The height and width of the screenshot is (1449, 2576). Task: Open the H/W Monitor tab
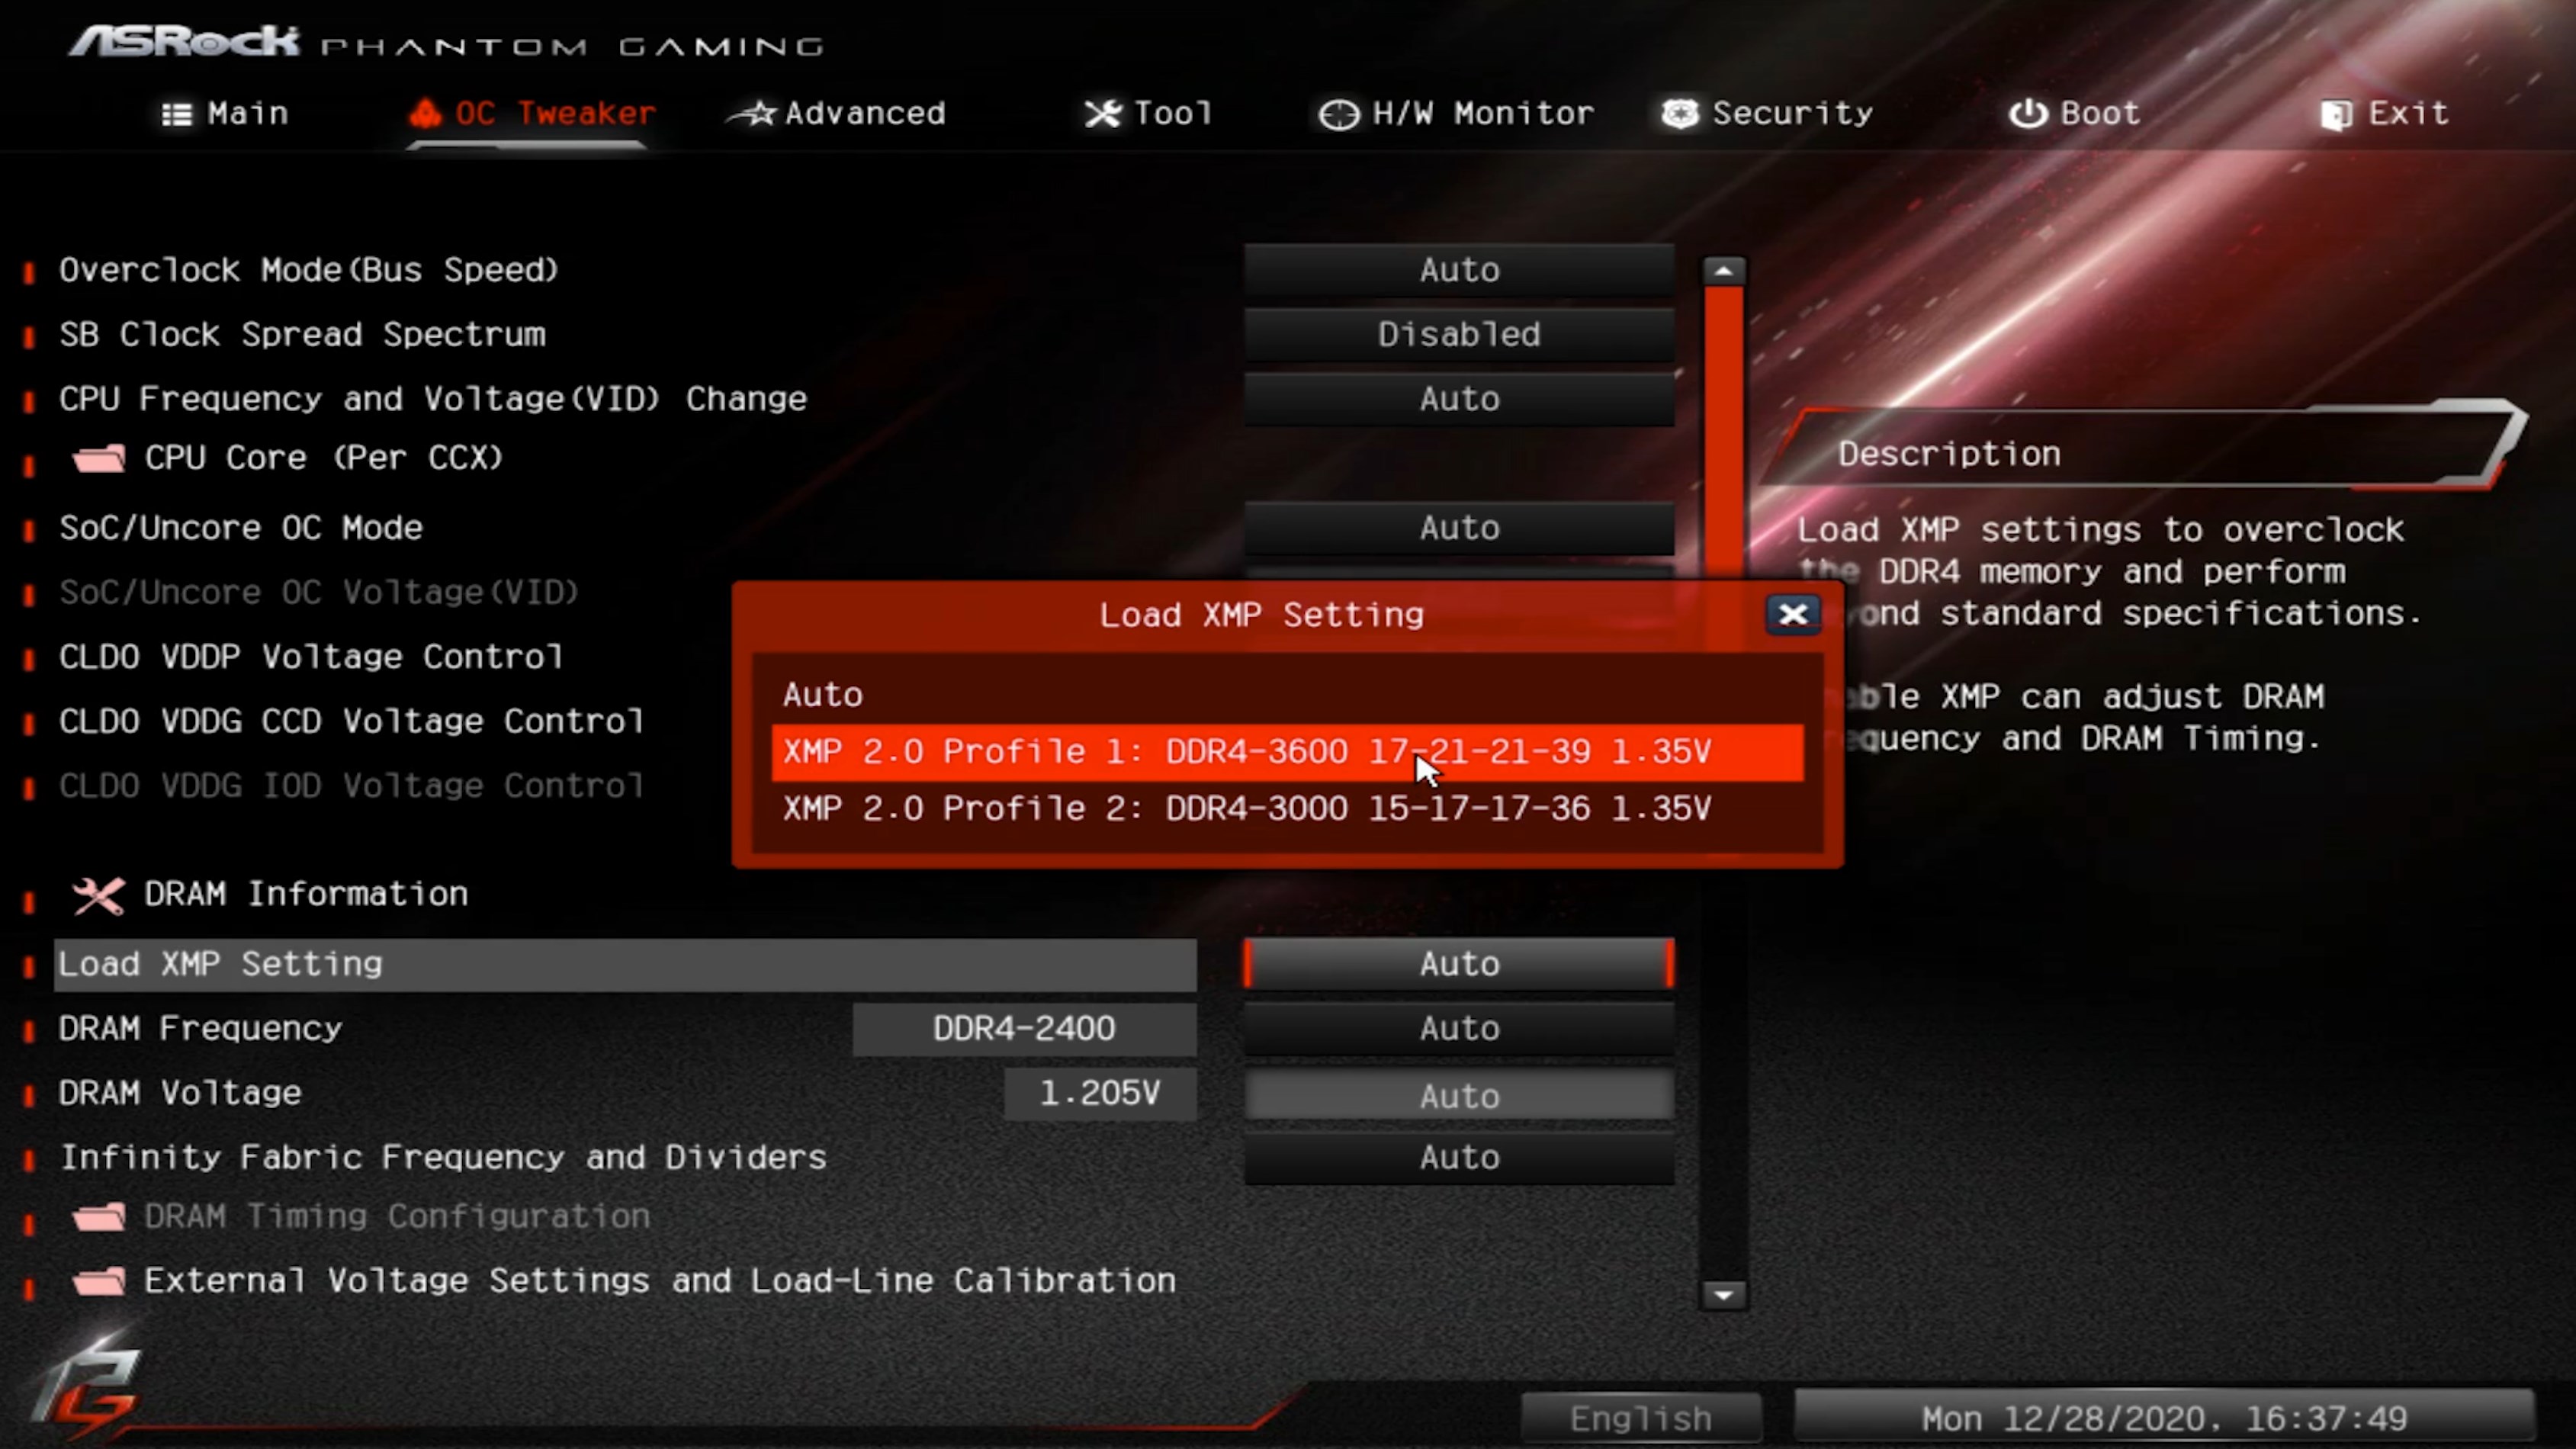1456,113
